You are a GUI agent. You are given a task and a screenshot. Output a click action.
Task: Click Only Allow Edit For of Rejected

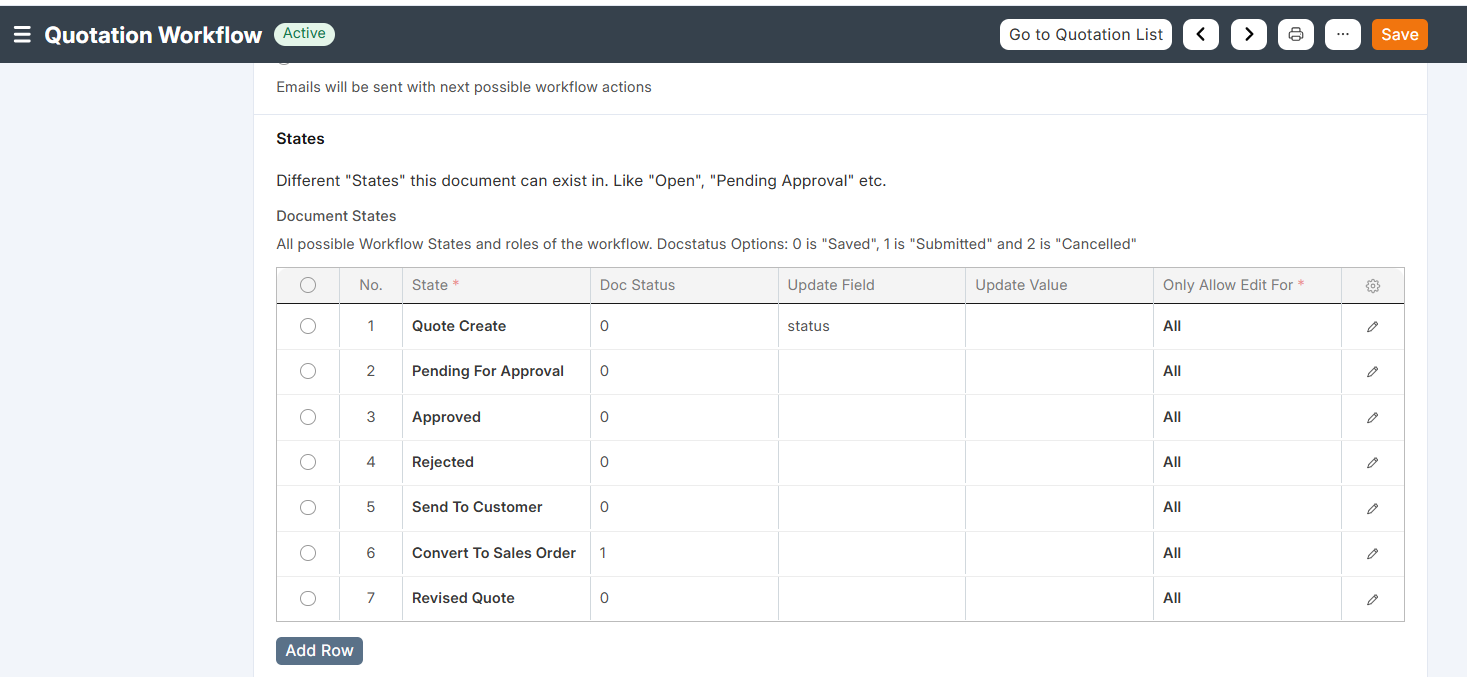[x=1247, y=462]
